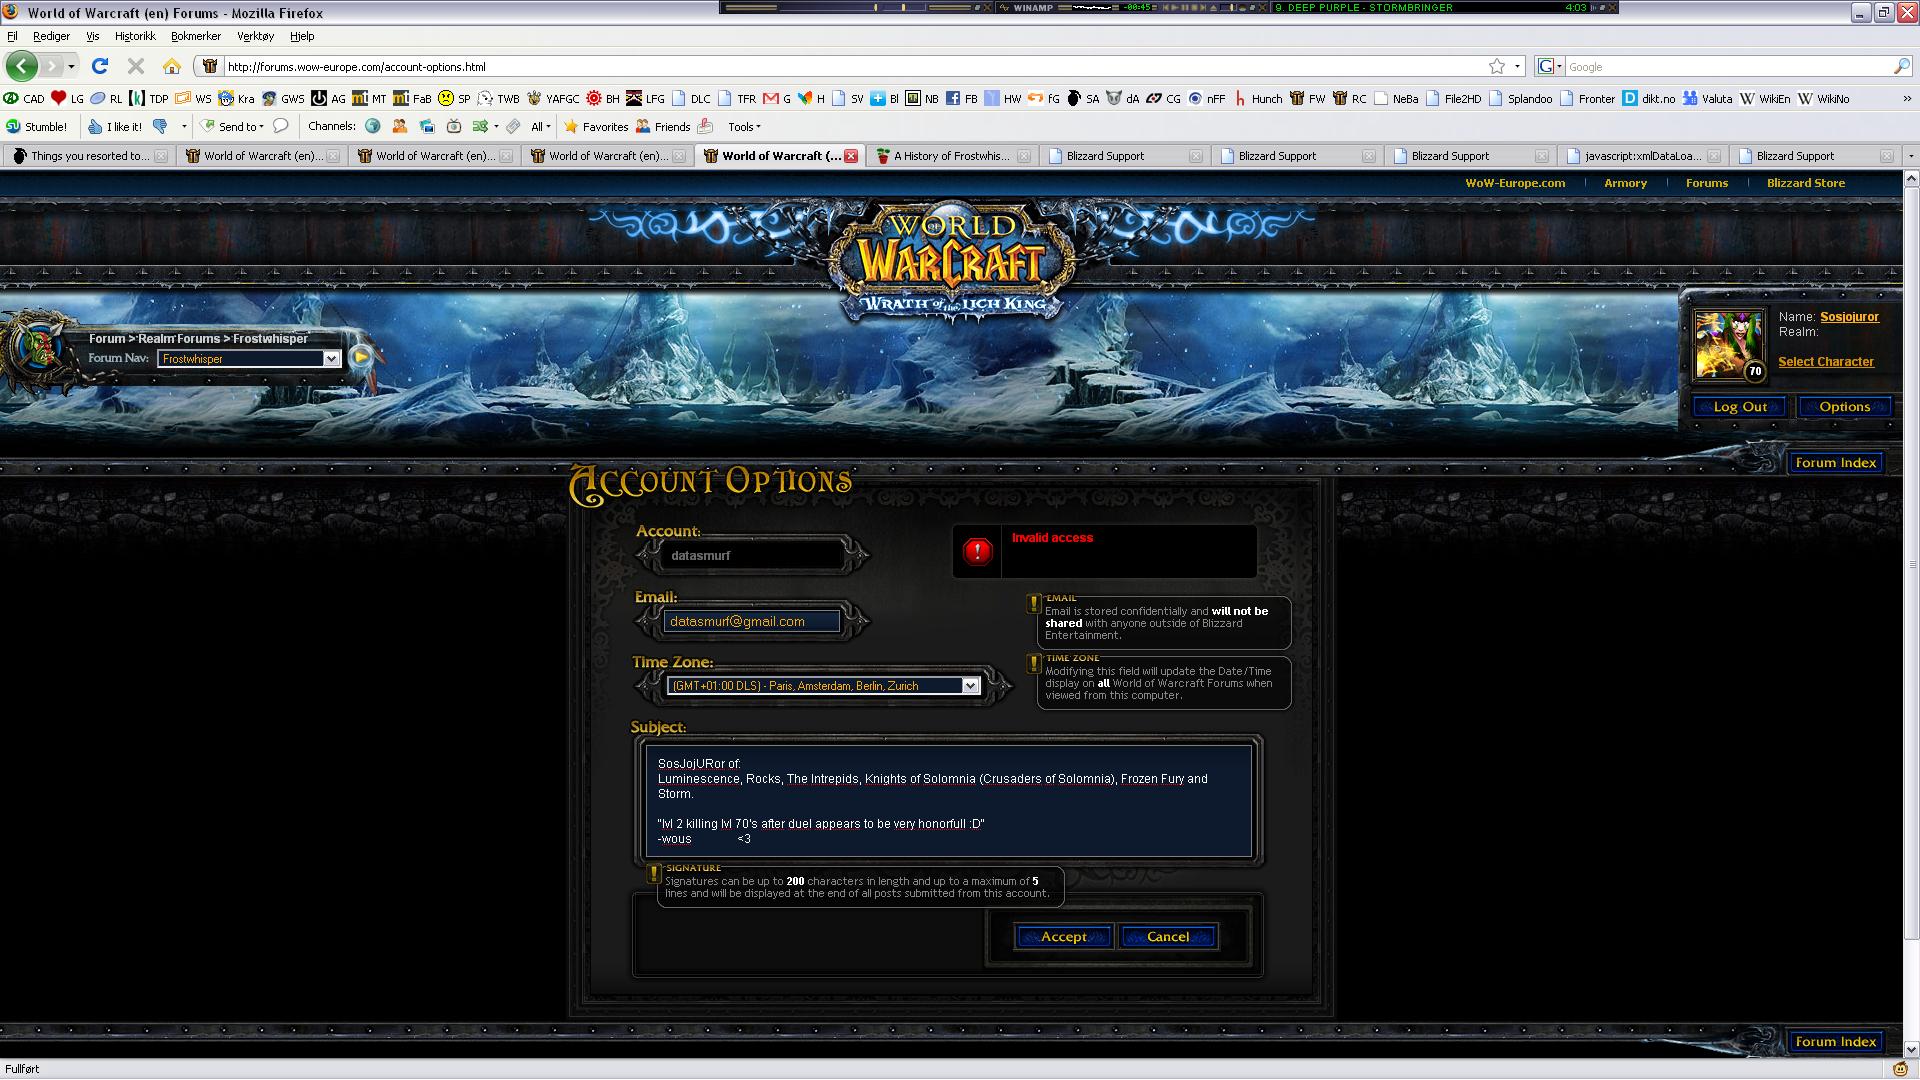Open the search engine G dropdown
The height and width of the screenshot is (1080, 1920).
point(1549,66)
